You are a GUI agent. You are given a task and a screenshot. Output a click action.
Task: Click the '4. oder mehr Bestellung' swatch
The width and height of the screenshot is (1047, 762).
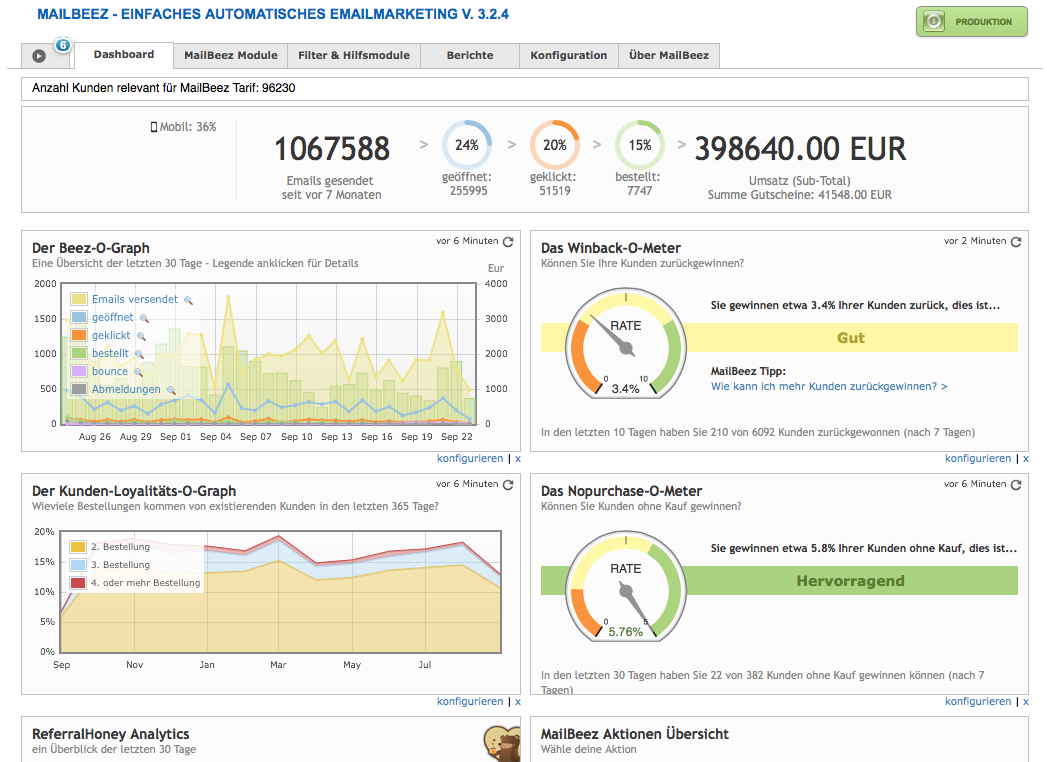pyautogui.click(x=78, y=583)
